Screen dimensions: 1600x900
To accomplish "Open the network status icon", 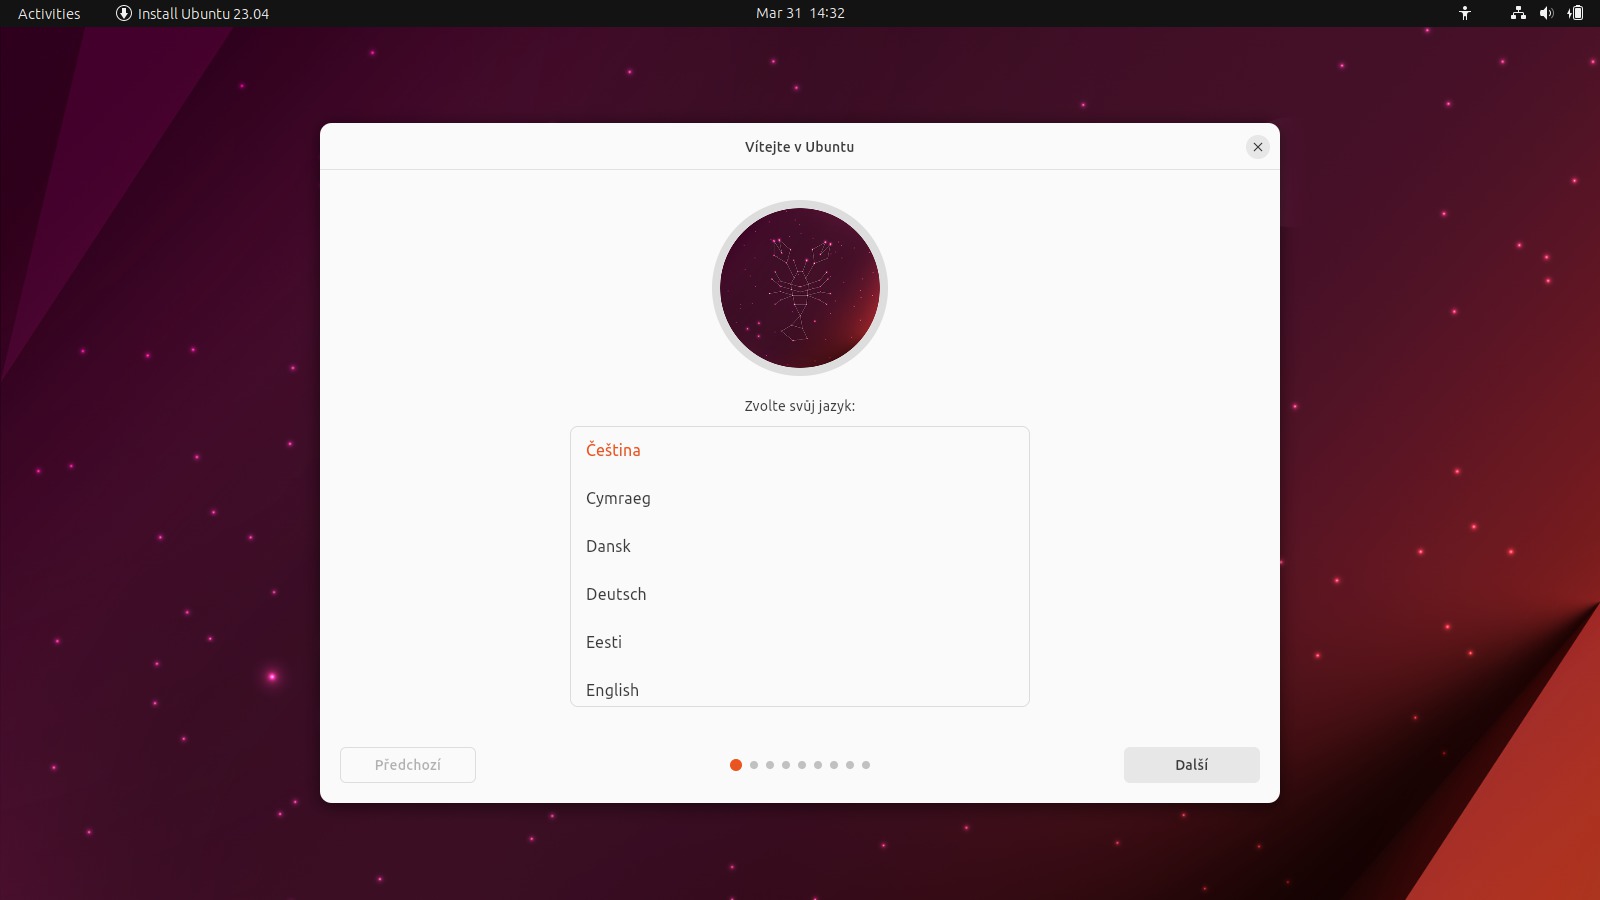I will tap(1518, 13).
